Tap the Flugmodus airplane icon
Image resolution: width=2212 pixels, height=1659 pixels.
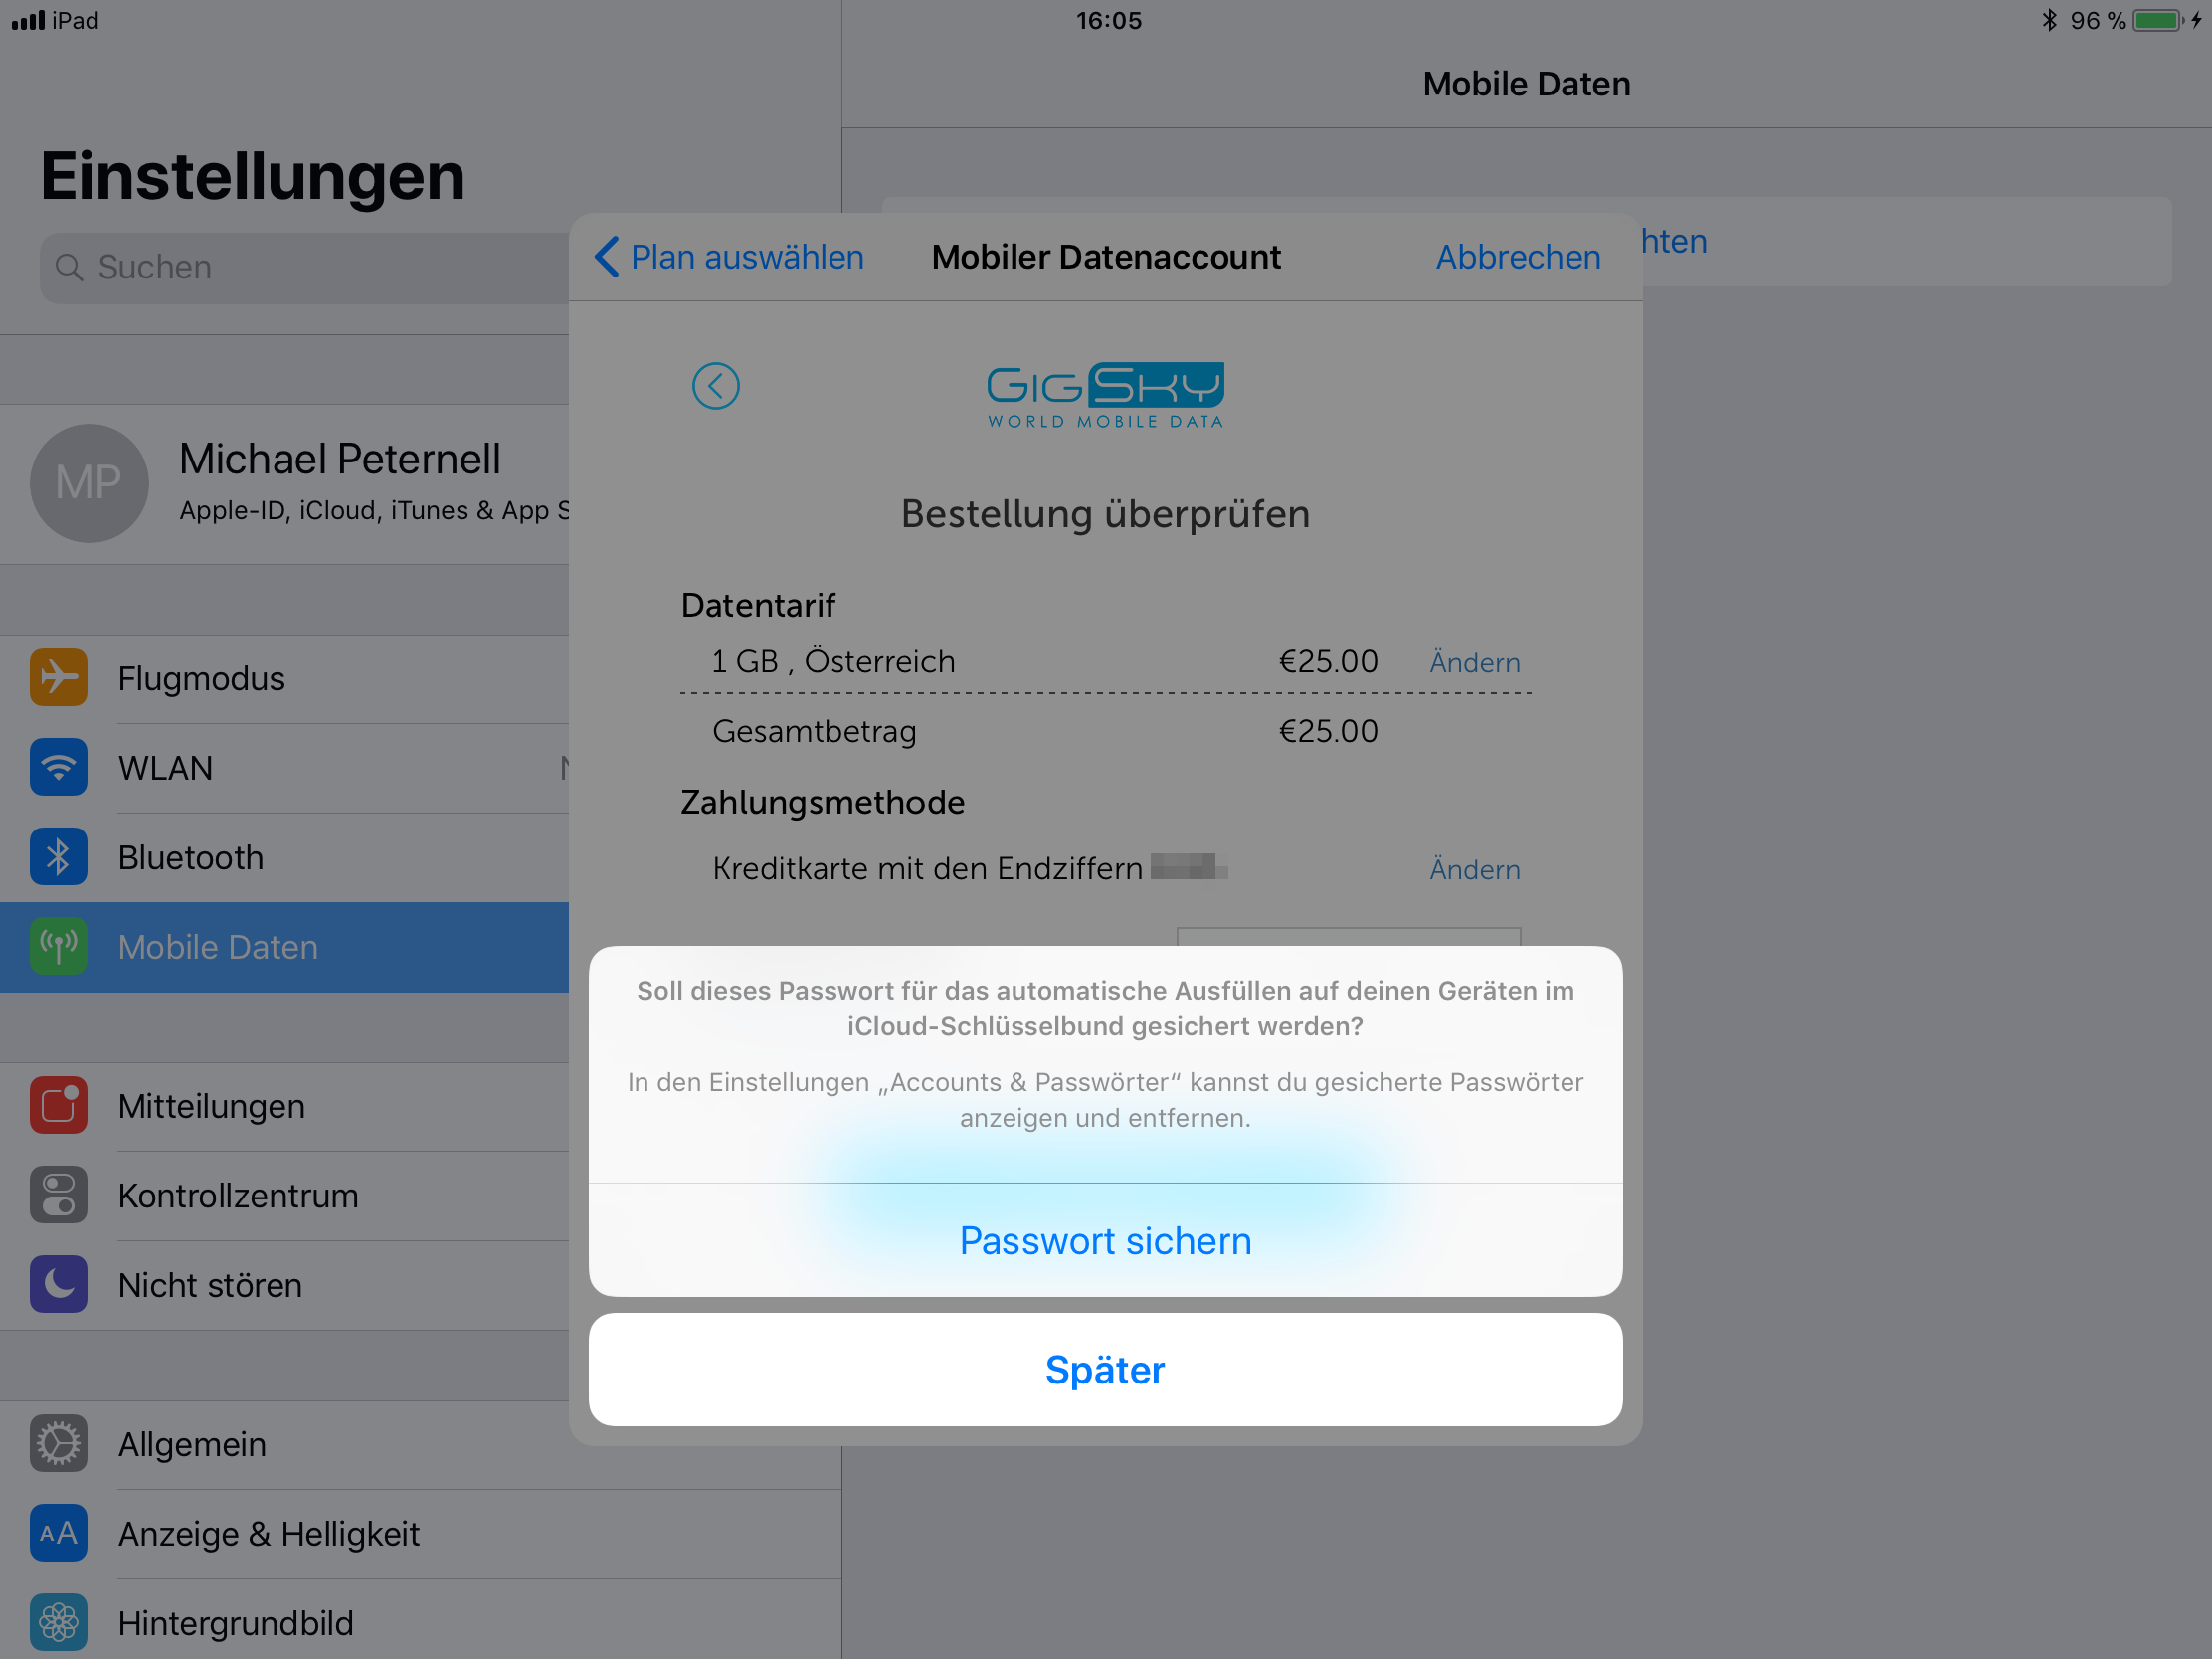point(58,678)
